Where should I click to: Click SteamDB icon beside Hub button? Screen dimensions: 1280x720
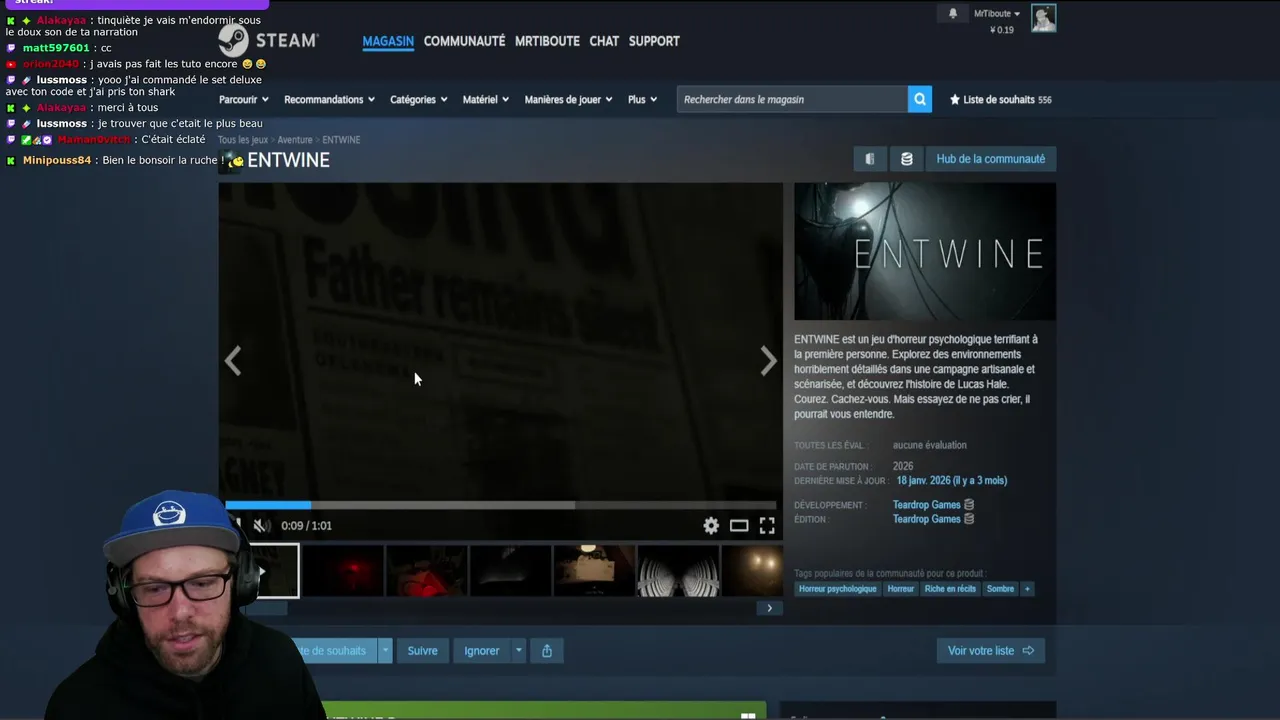tap(907, 159)
